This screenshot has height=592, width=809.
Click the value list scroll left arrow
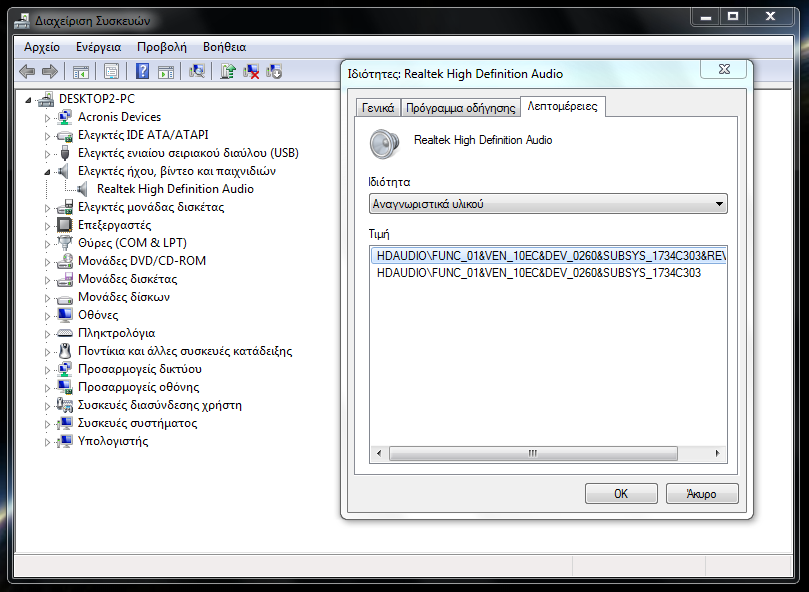pos(379,453)
